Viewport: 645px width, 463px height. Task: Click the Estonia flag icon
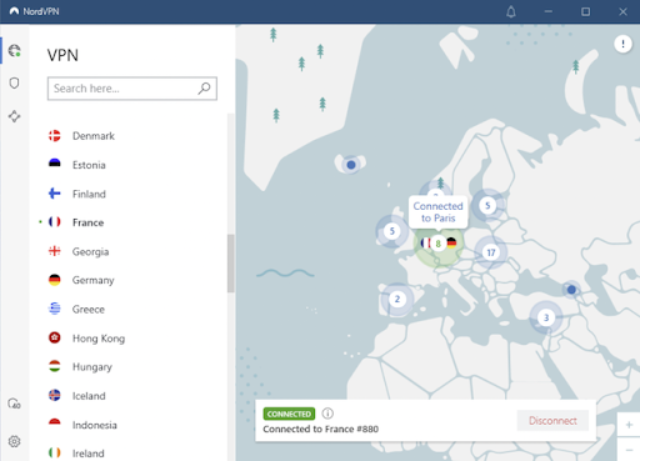(x=54, y=164)
